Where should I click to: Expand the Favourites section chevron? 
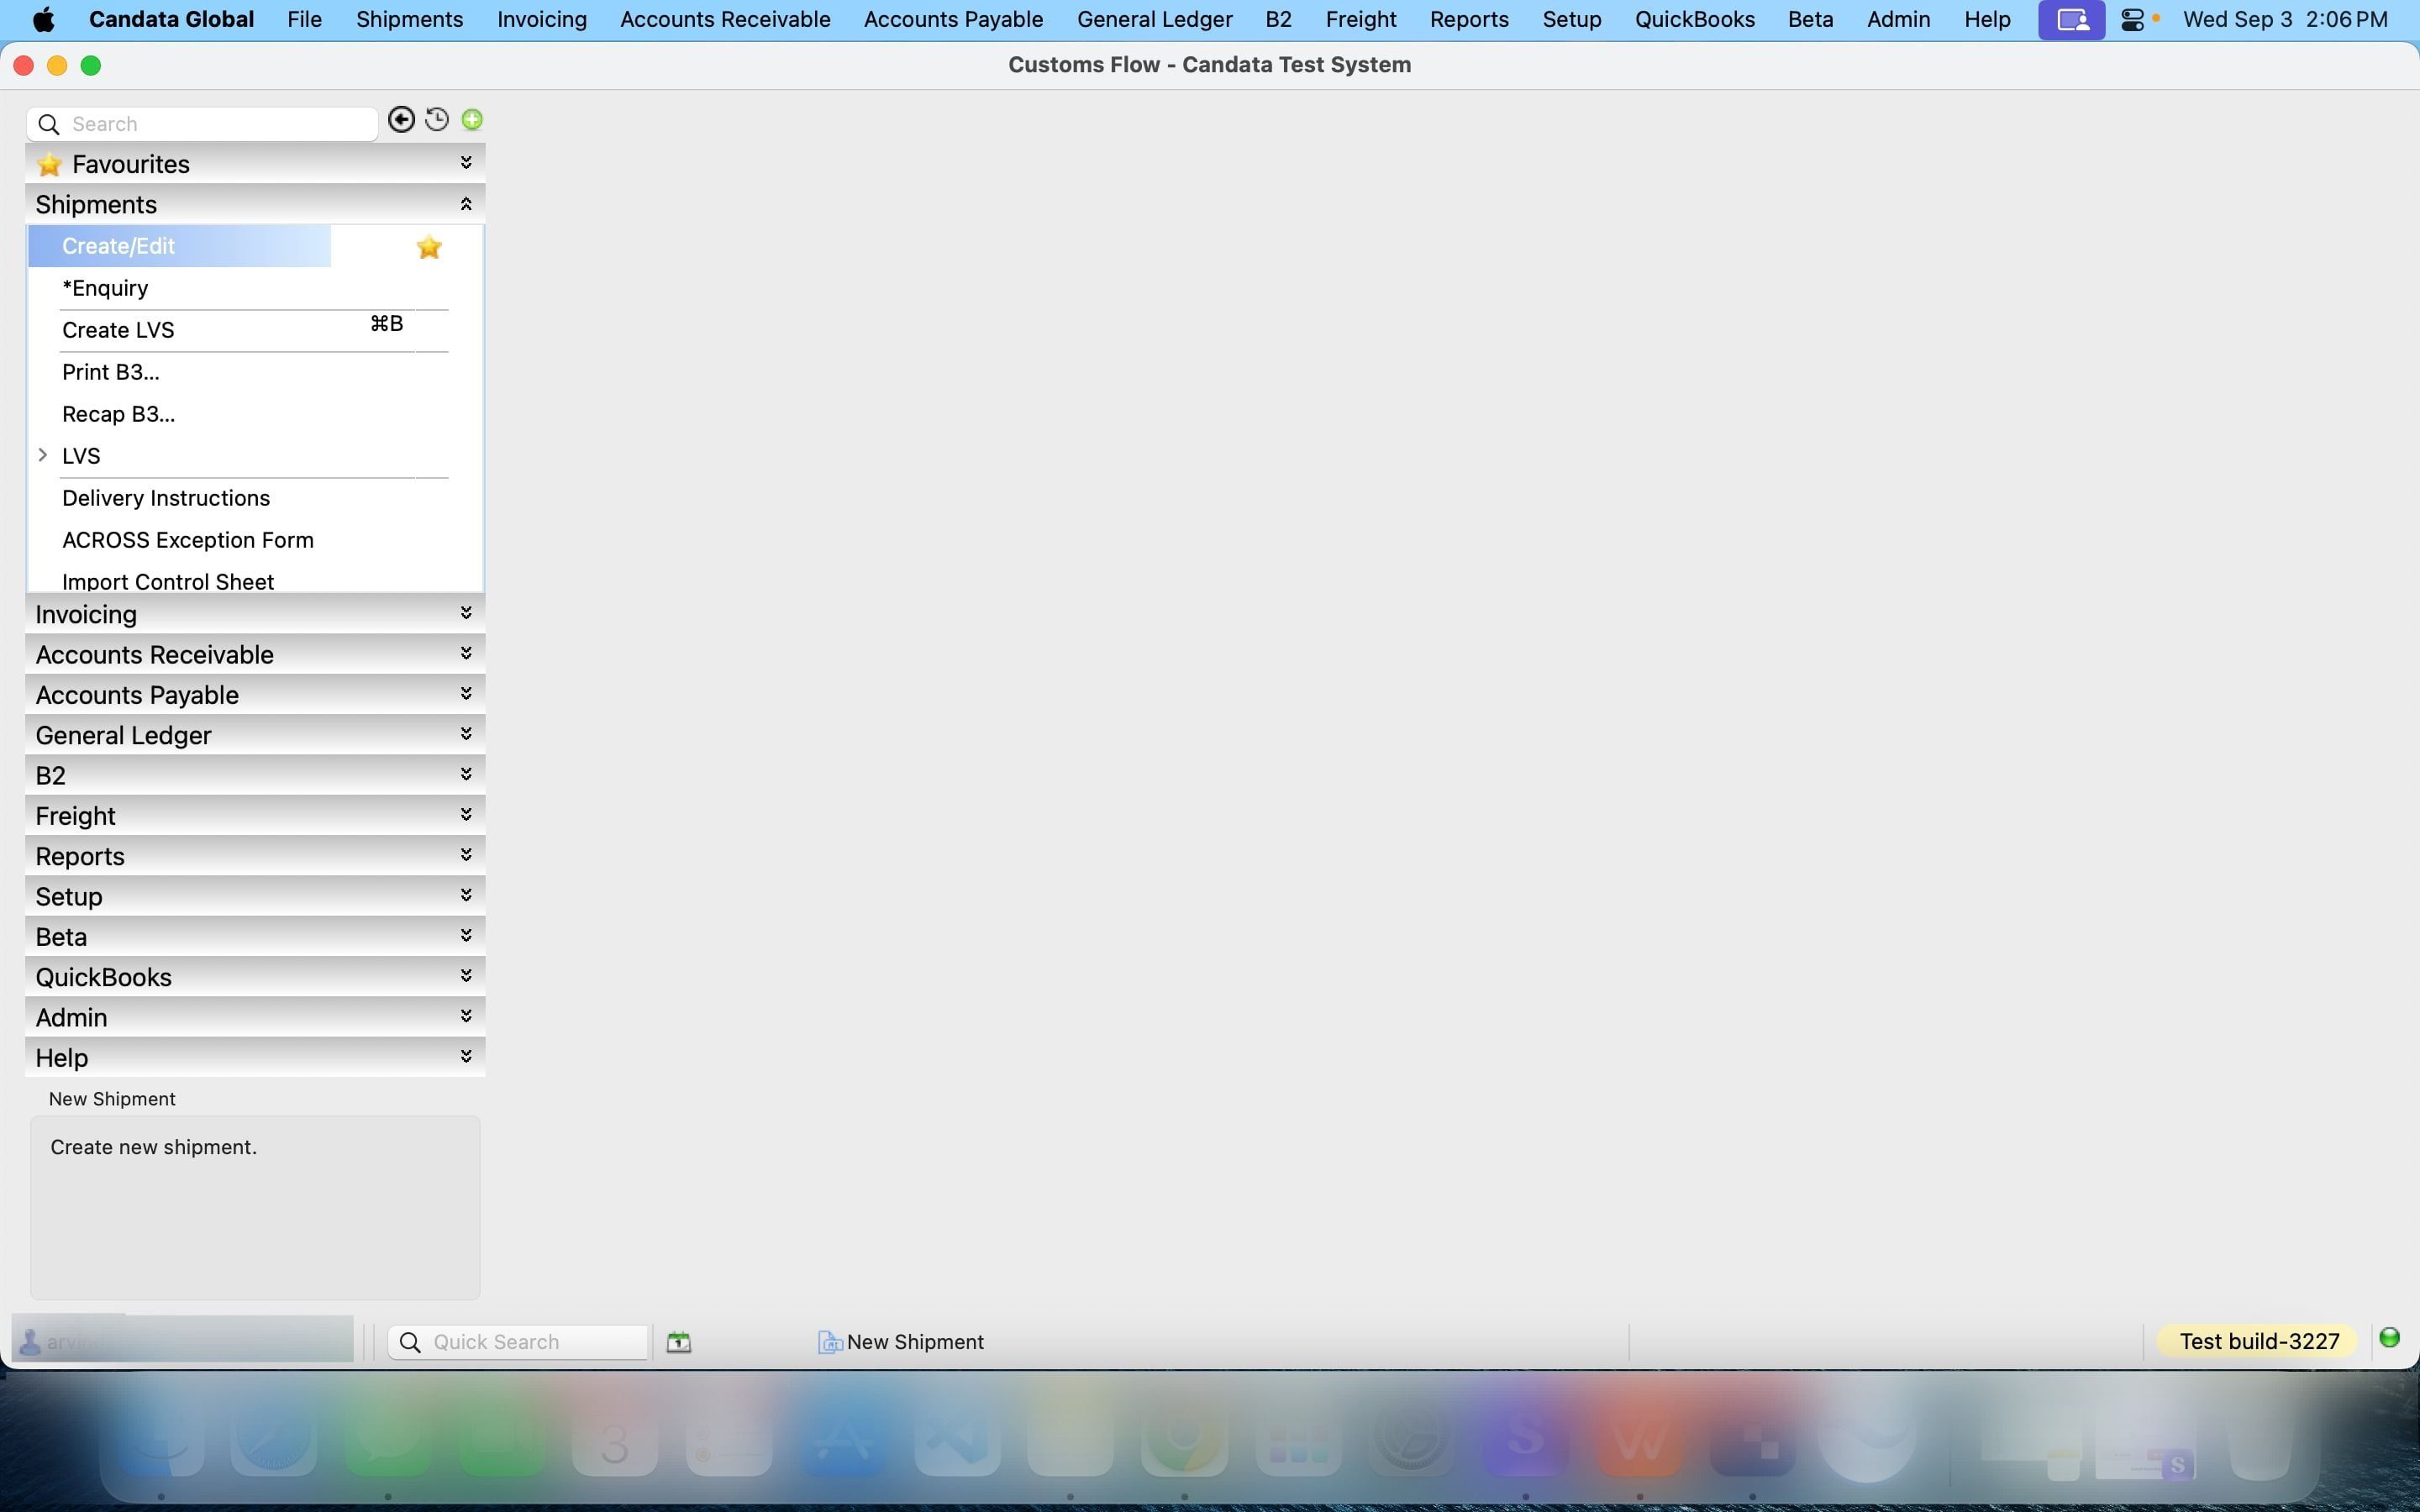(x=466, y=162)
